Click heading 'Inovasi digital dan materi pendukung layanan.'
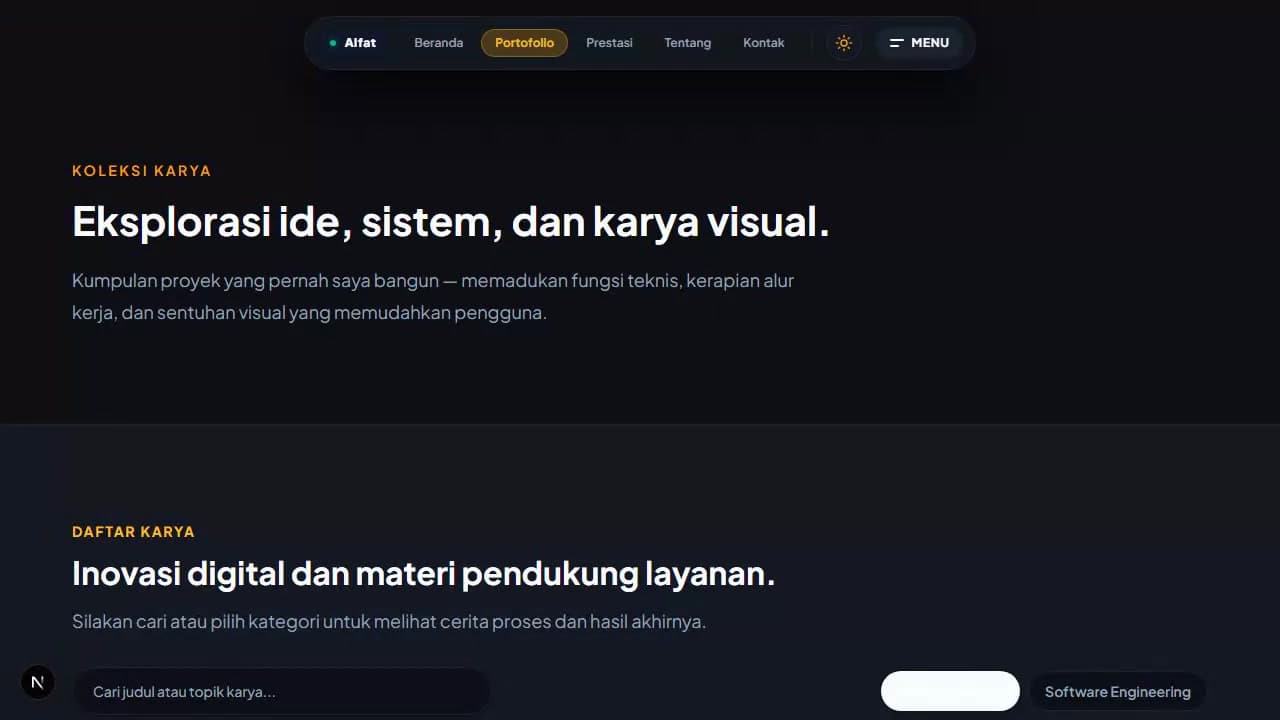The image size is (1280, 720). click(x=424, y=575)
